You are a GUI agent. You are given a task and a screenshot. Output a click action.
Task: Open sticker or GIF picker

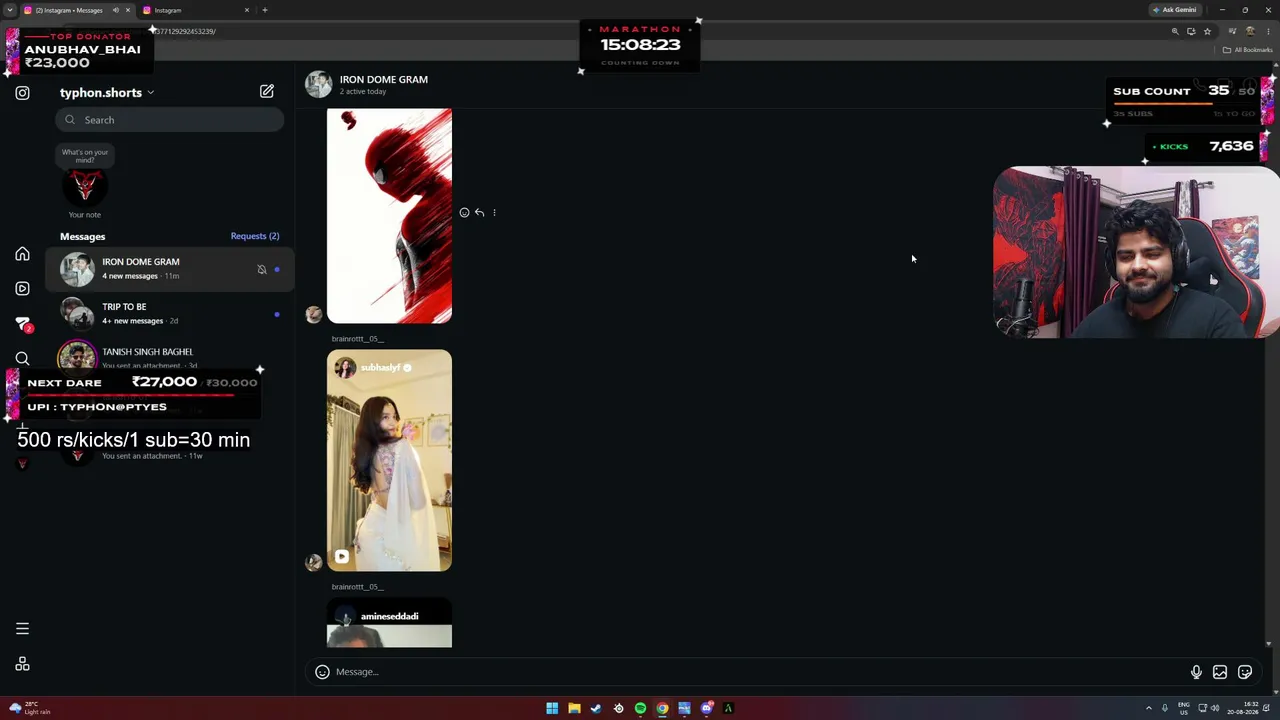(1245, 672)
